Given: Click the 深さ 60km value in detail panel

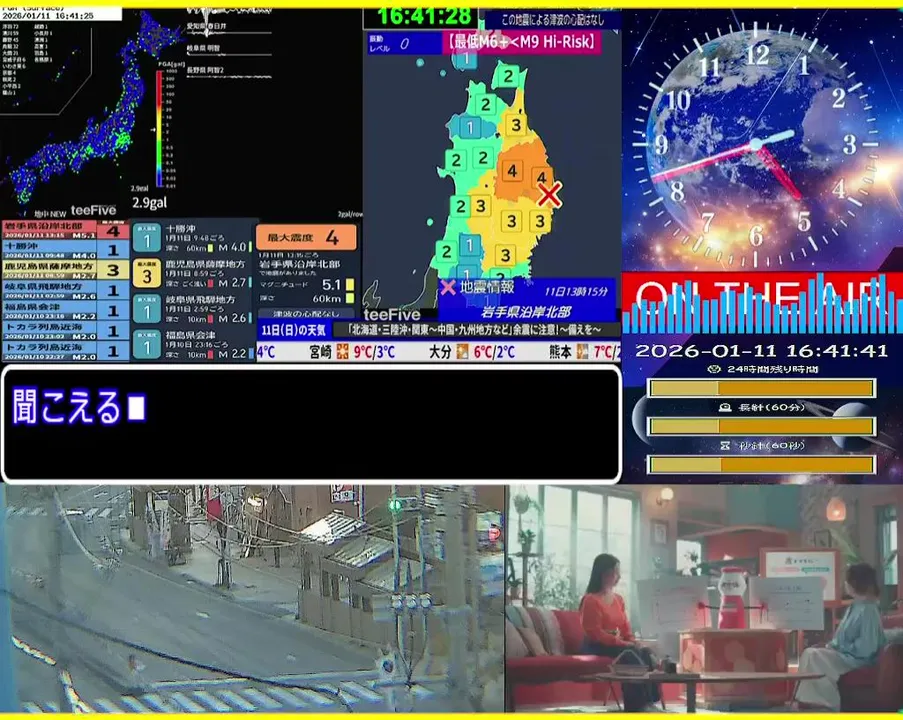Looking at the screenshot, I should coord(327,298).
